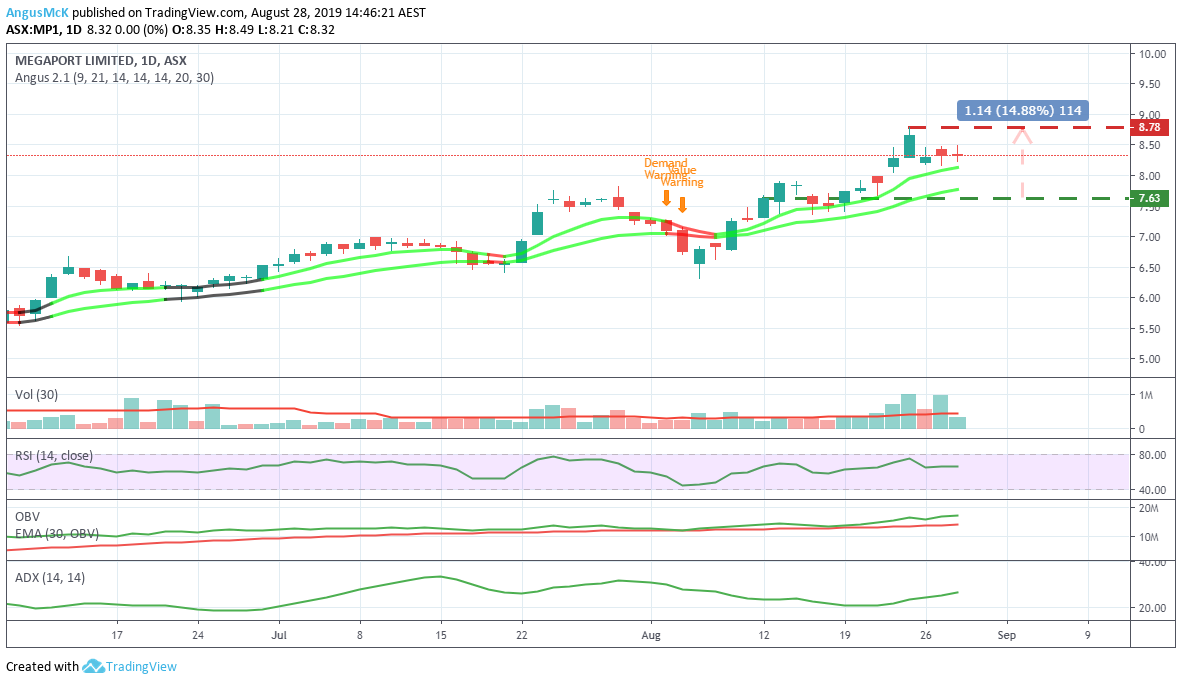The image size is (1182, 684).
Task: Select the Angus 2.1 indicator legend
Action: (x=115, y=78)
